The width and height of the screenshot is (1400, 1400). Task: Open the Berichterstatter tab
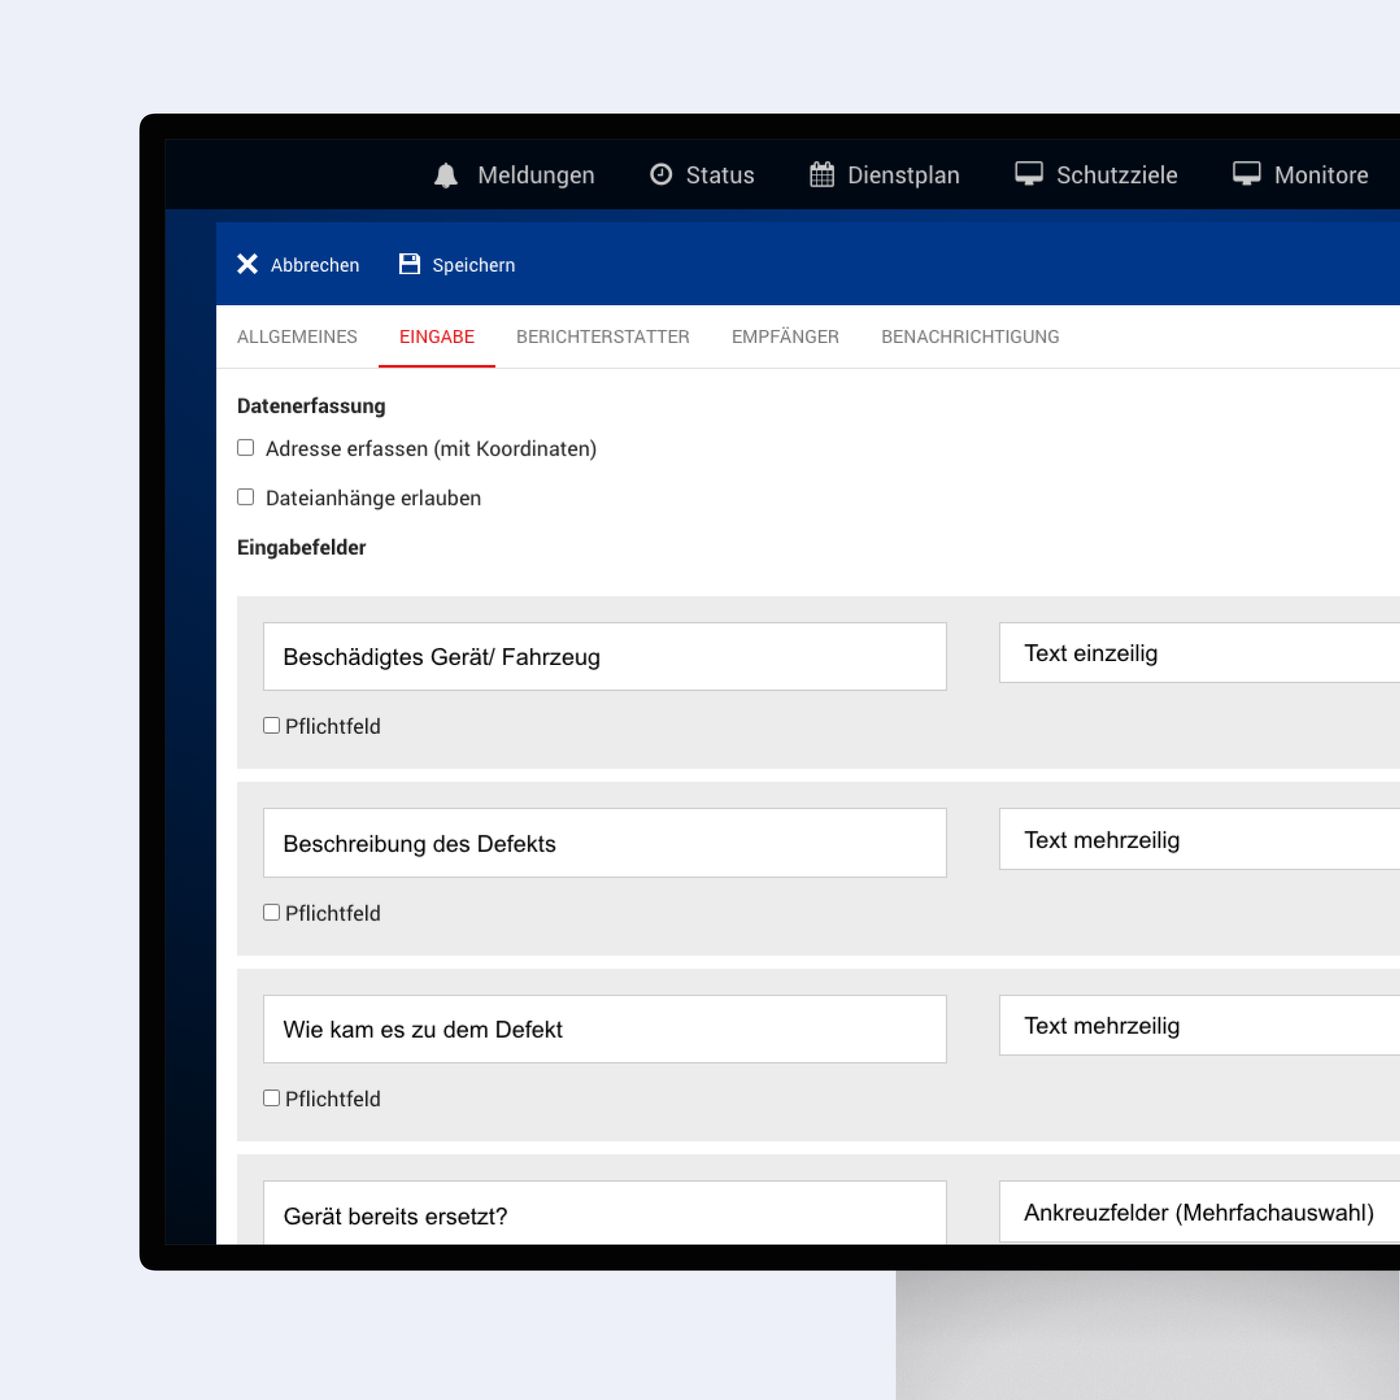[602, 337]
